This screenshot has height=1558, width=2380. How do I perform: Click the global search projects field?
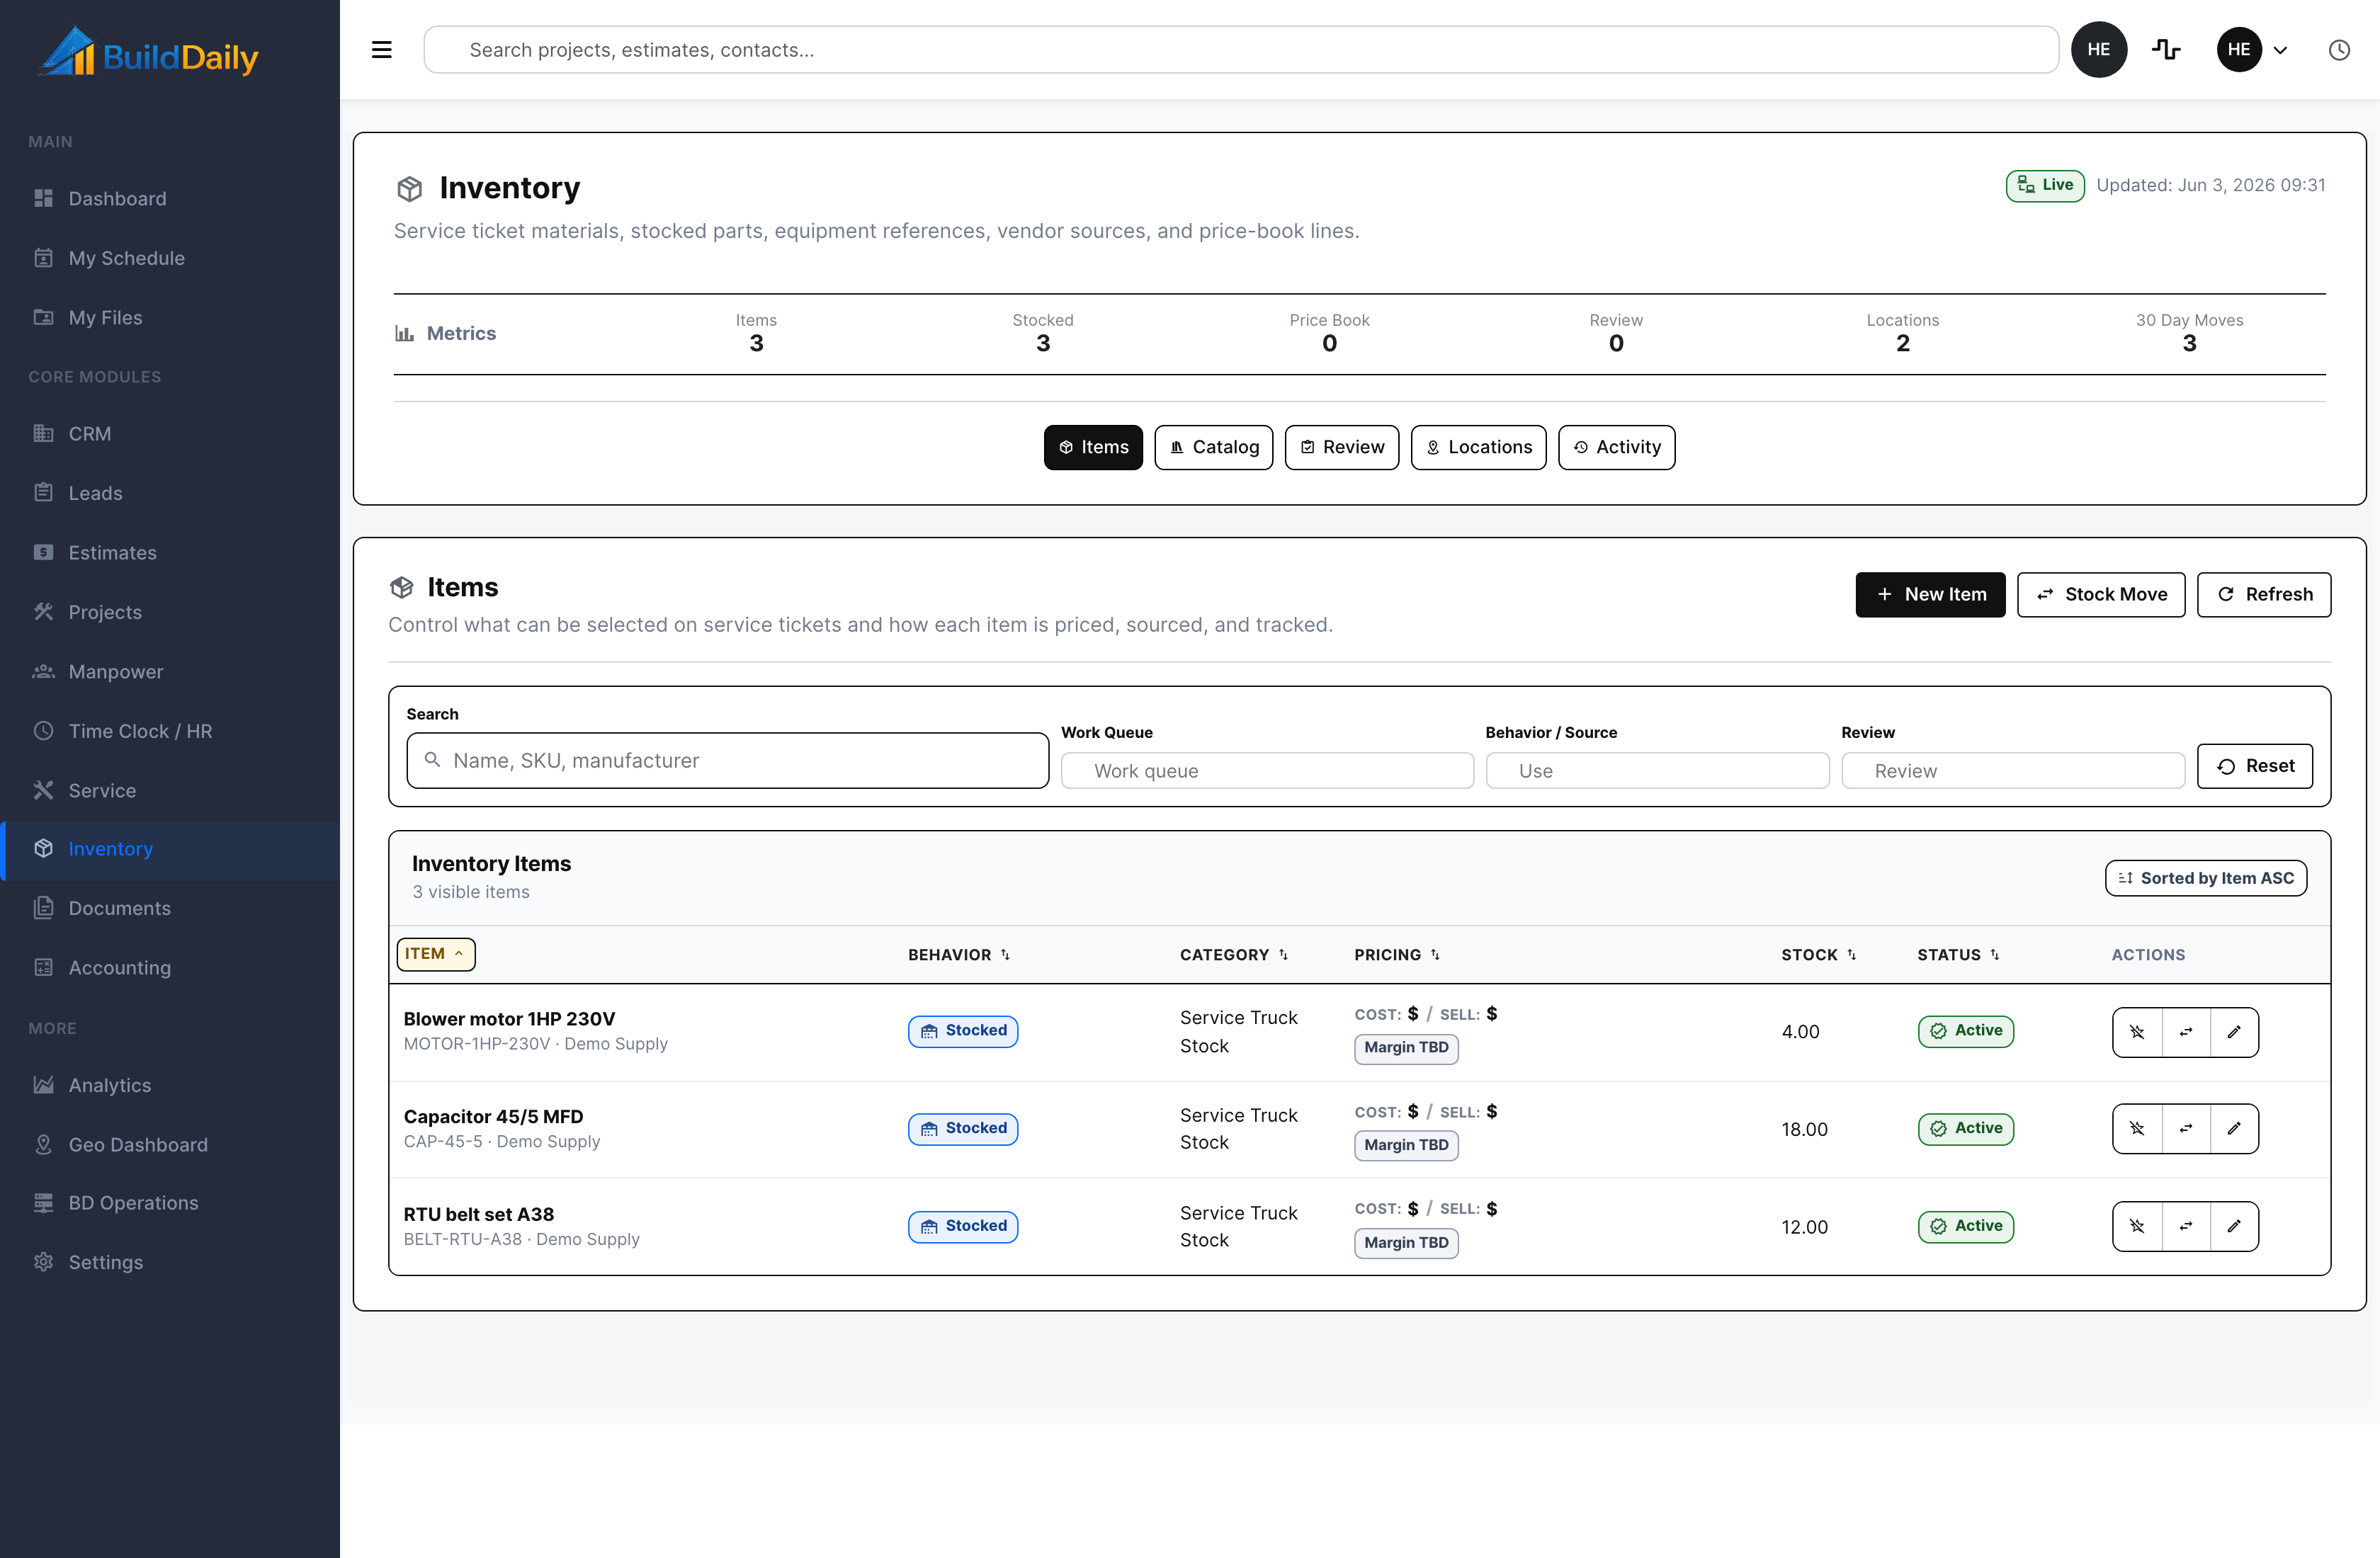(x=1241, y=50)
